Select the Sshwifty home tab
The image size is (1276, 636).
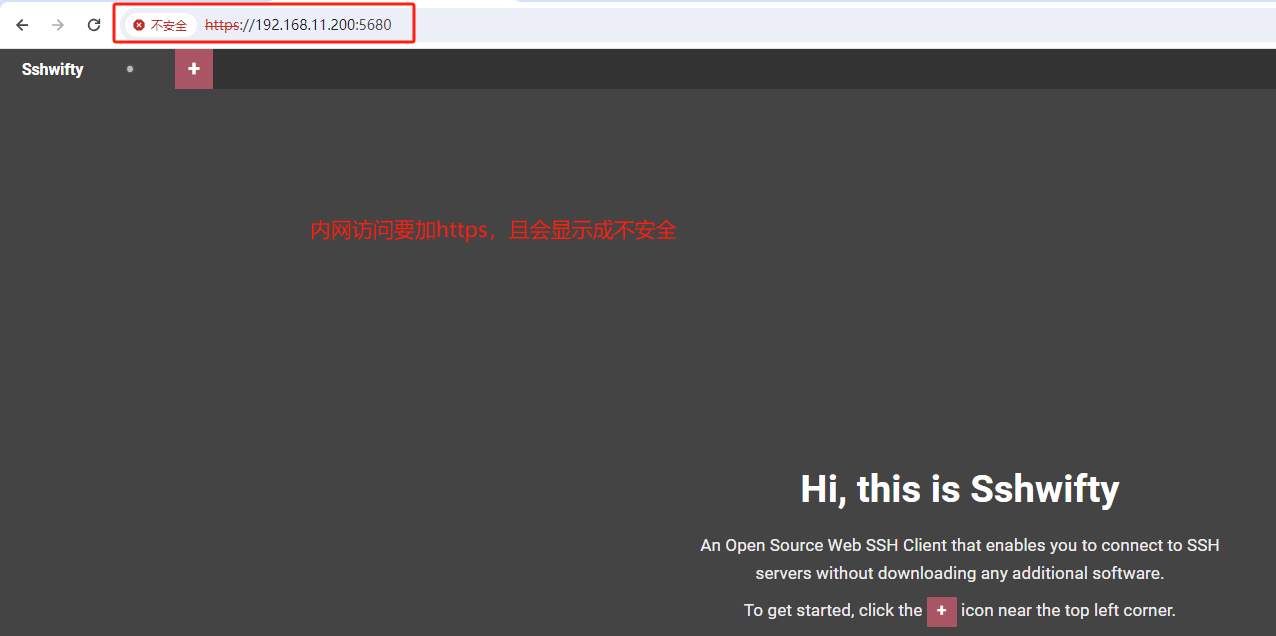click(53, 69)
